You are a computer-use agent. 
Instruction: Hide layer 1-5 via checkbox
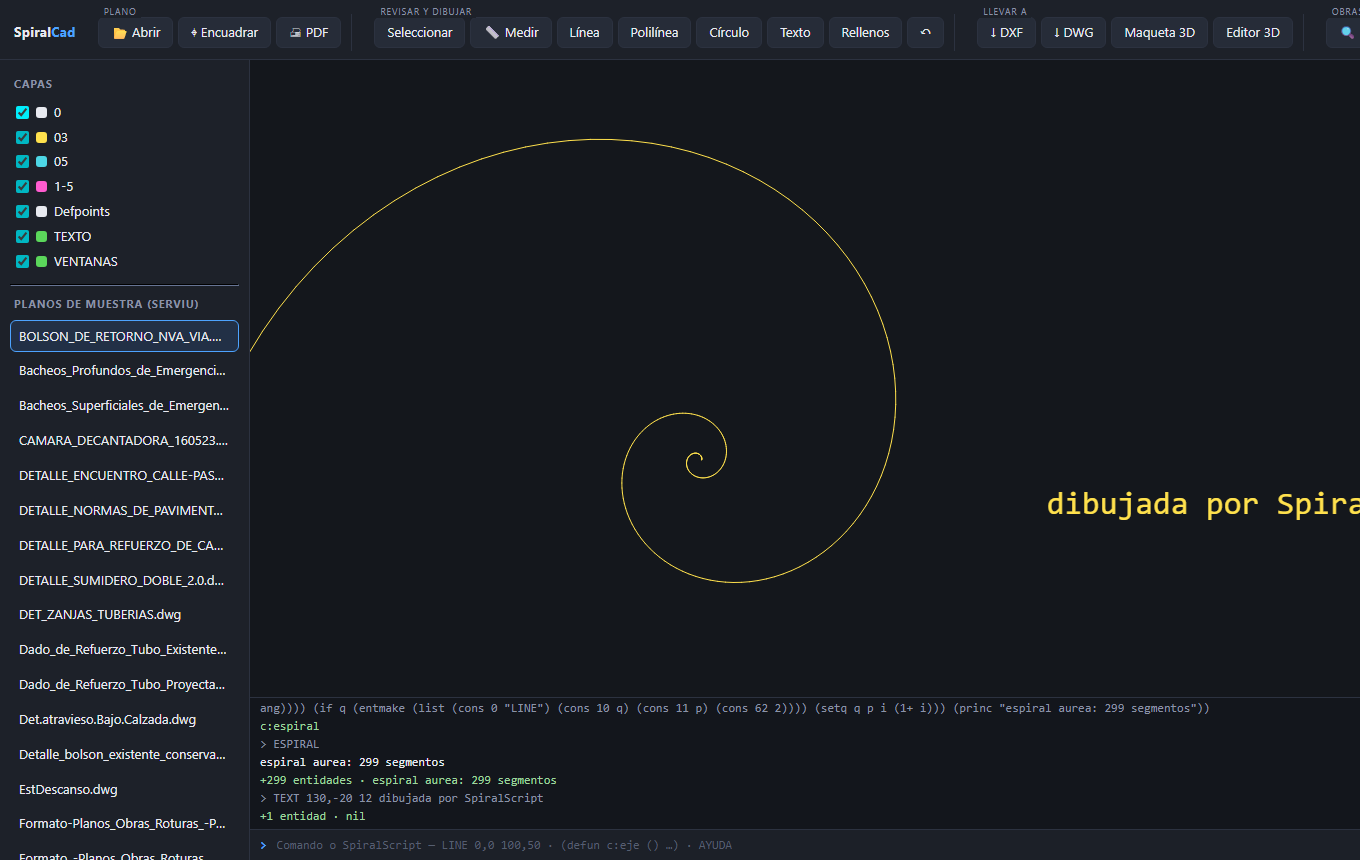click(22, 187)
